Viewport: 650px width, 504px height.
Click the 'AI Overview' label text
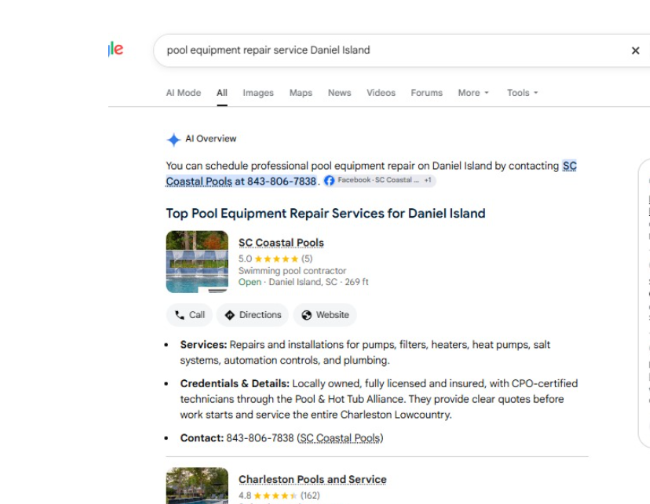211,139
